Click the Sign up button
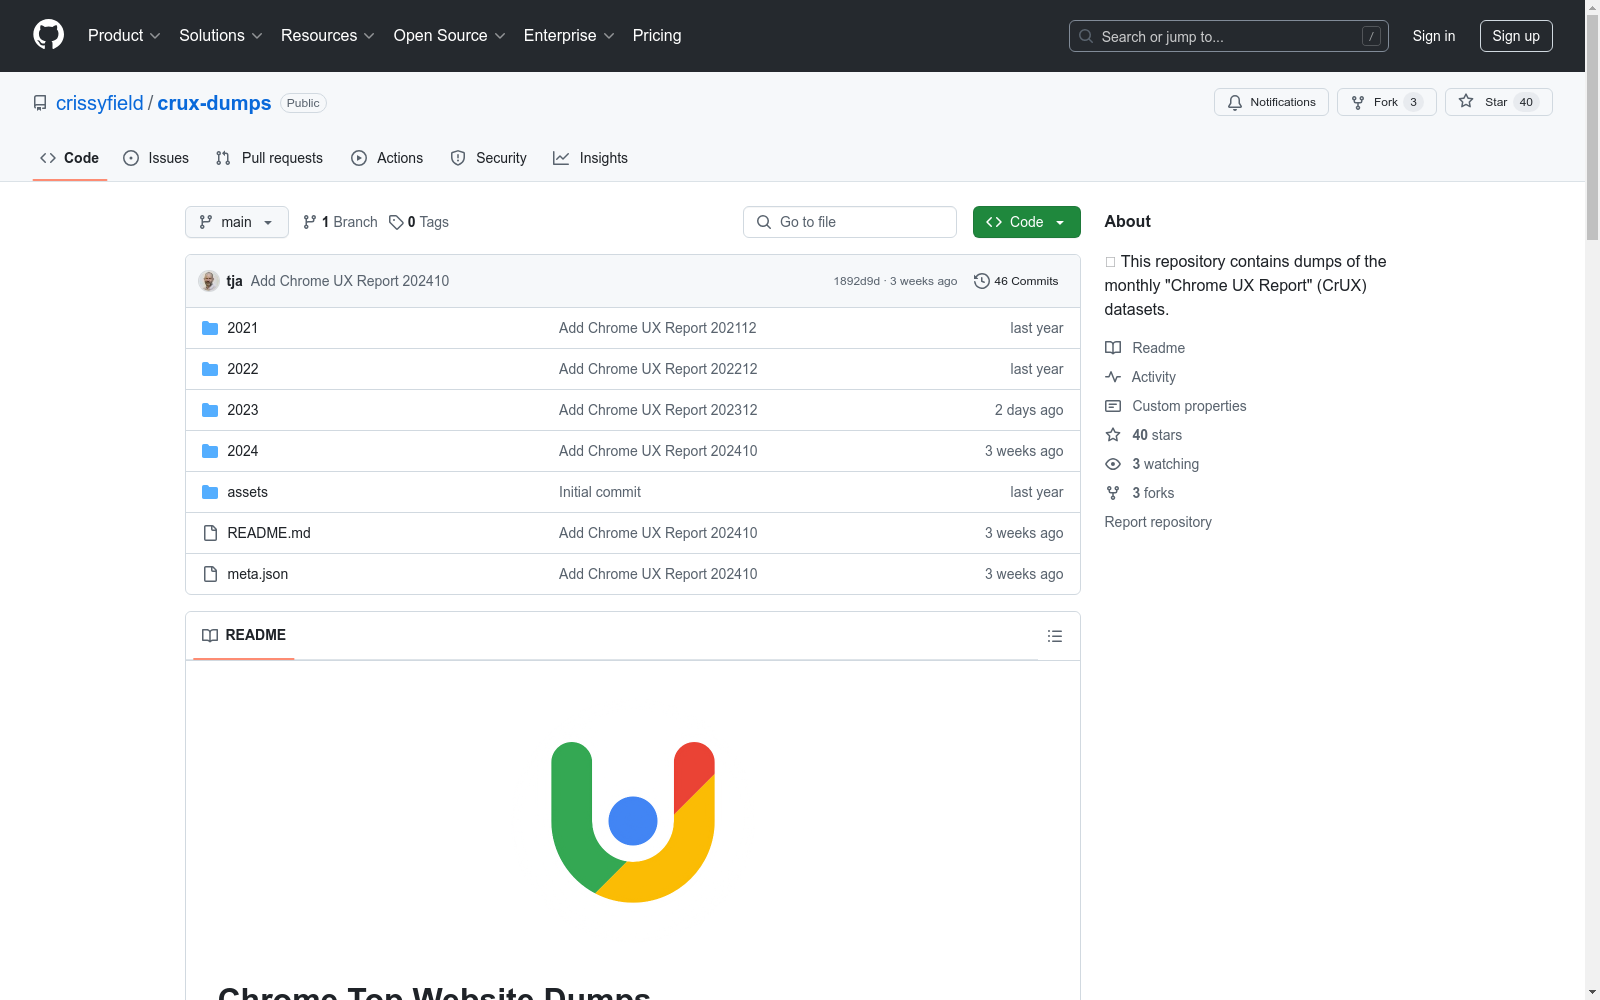 [x=1516, y=36]
